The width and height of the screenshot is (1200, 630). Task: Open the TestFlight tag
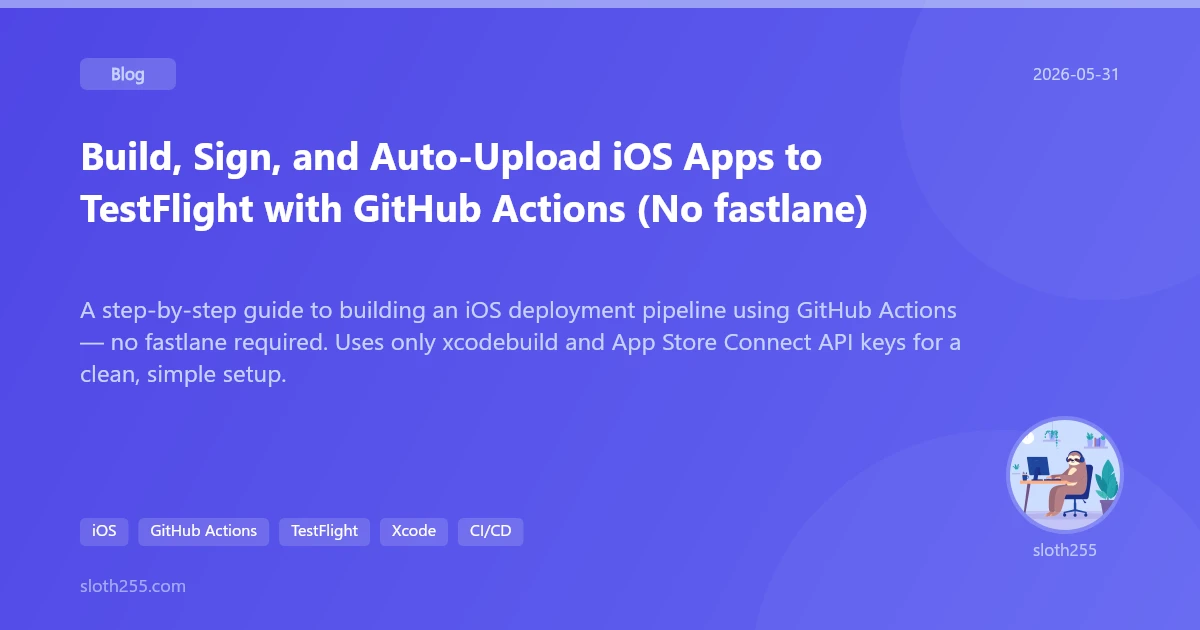[324, 531]
